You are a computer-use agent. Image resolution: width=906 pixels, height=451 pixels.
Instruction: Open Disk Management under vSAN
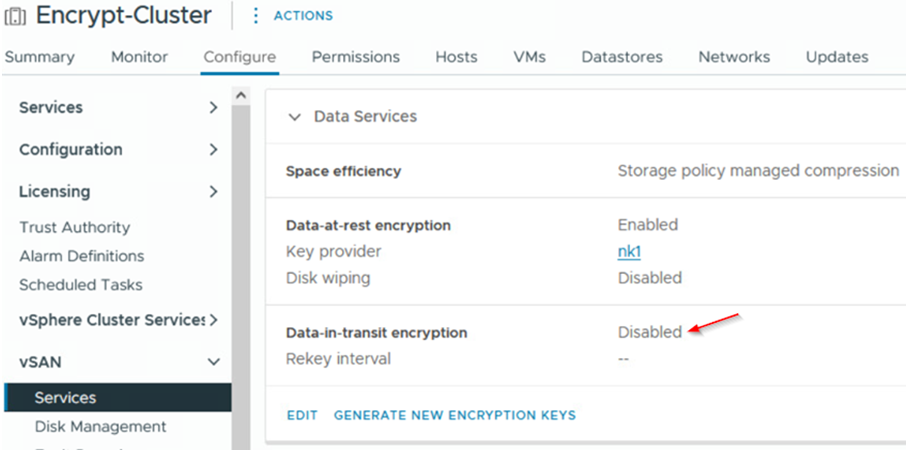point(101,427)
